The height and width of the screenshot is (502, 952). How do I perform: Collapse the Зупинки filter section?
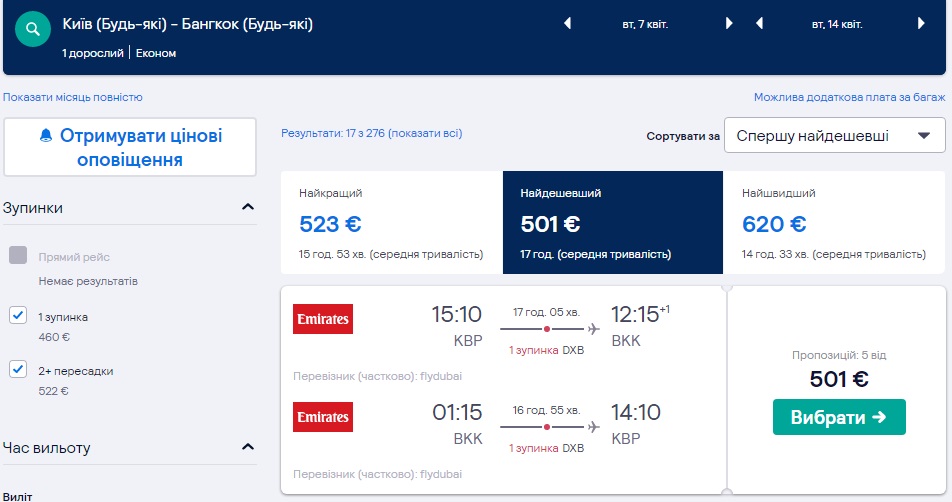click(x=248, y=208)
